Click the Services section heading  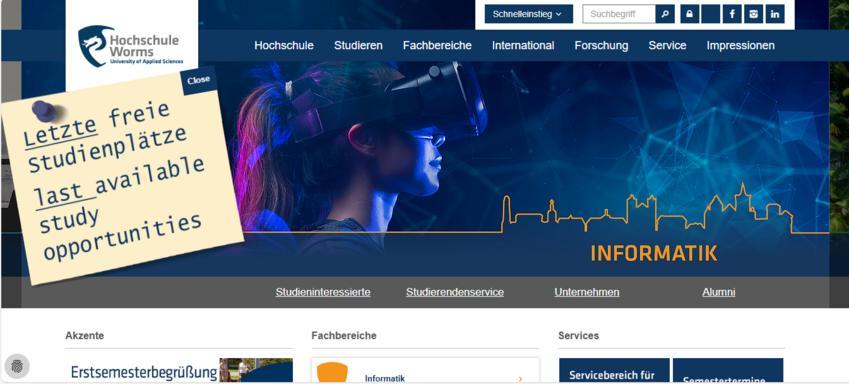point(578,336)
